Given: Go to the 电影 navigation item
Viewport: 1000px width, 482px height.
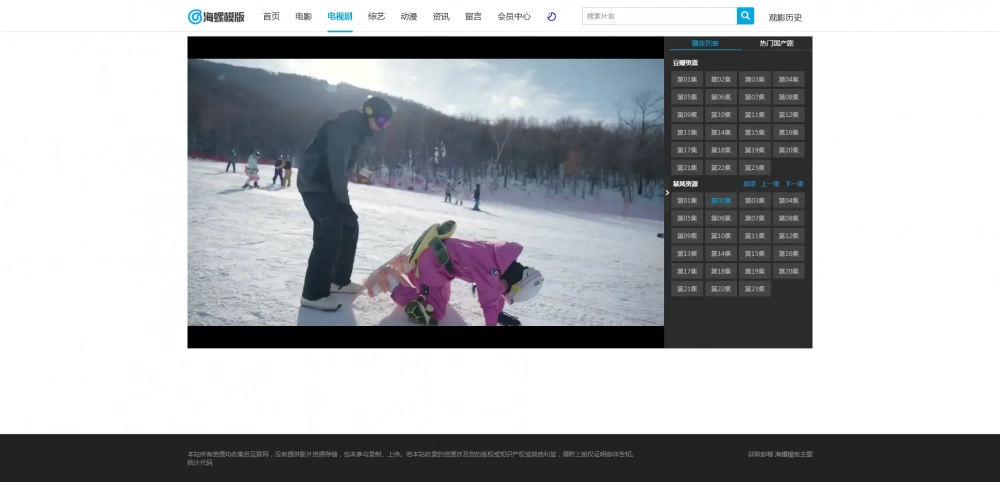Looking at the screenshot, I should point(303,16).
